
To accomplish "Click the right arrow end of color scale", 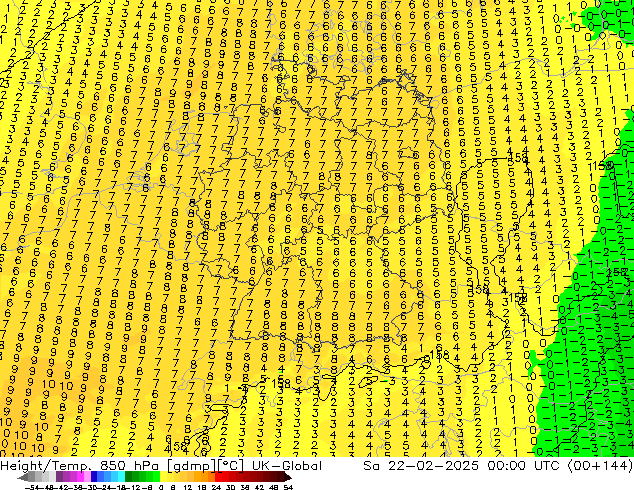I will (x=287, y=477).
